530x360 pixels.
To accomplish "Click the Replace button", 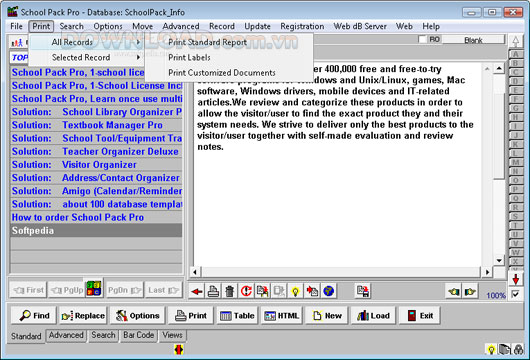I will click(83, 315).
